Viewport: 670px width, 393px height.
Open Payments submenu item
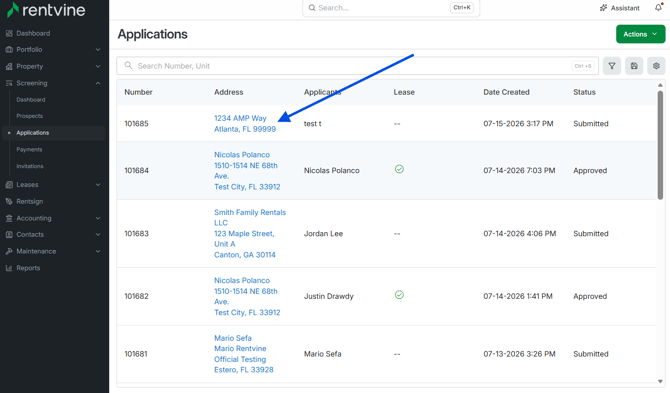[x=29, y=150]
